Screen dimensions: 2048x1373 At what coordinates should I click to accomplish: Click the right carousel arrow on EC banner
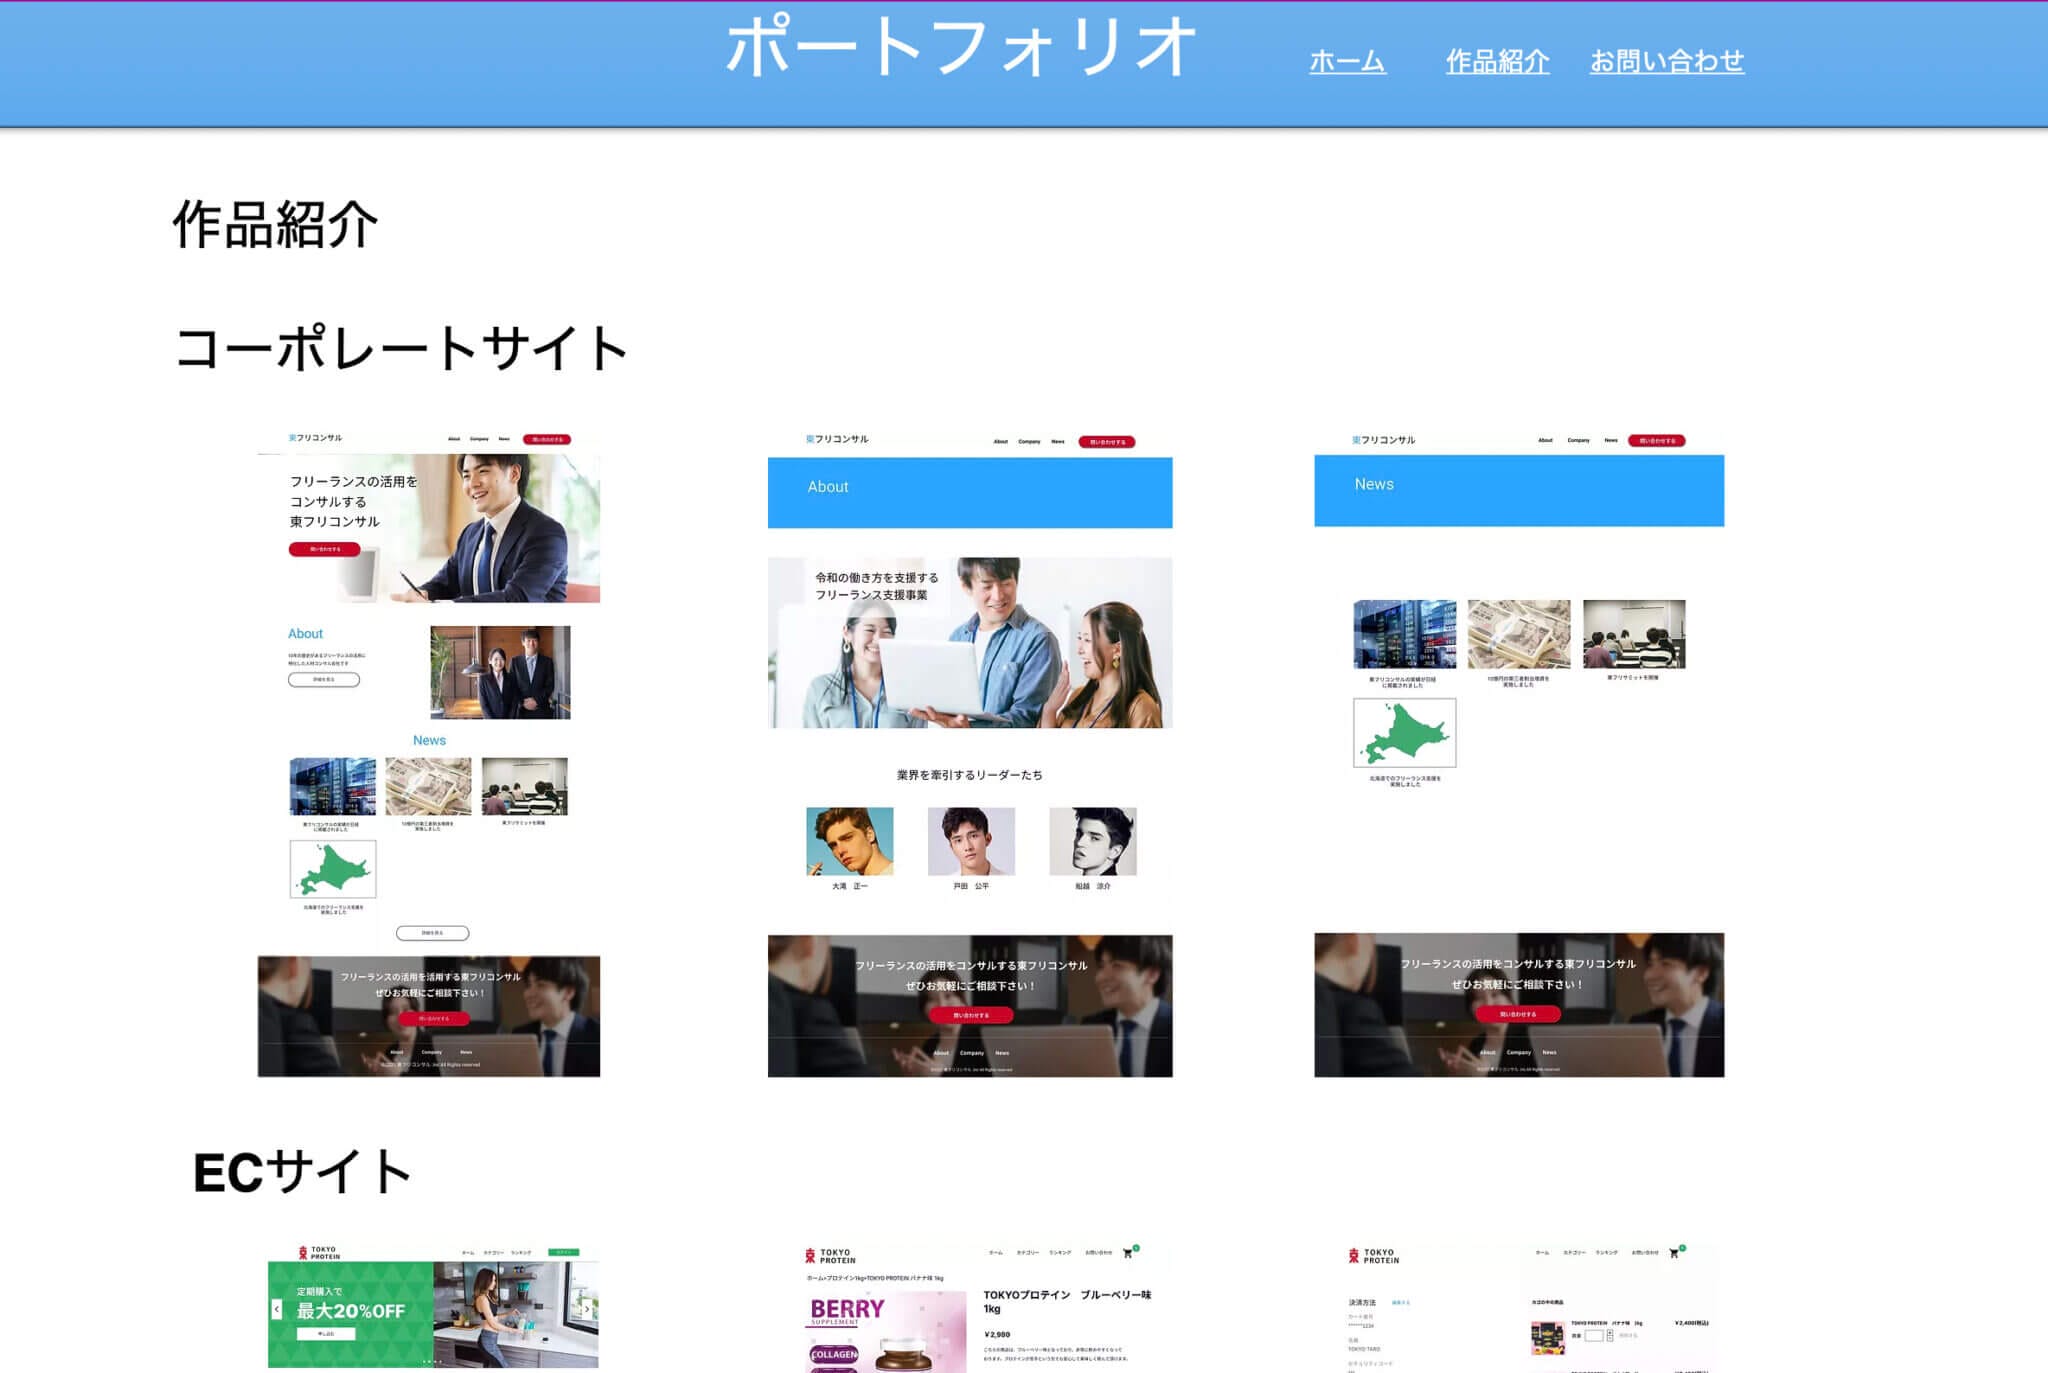[587, 1309]
